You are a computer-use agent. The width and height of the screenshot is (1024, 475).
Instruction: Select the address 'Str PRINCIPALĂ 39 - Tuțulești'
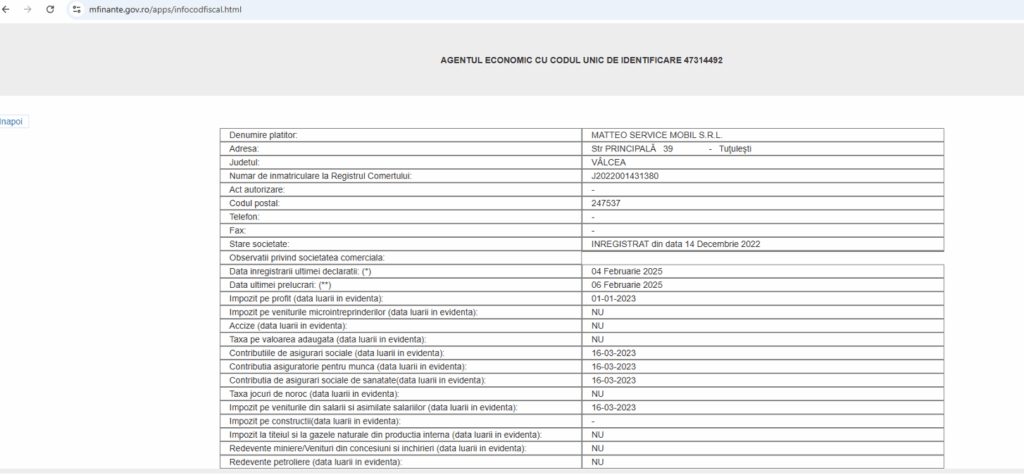point(671,149)
